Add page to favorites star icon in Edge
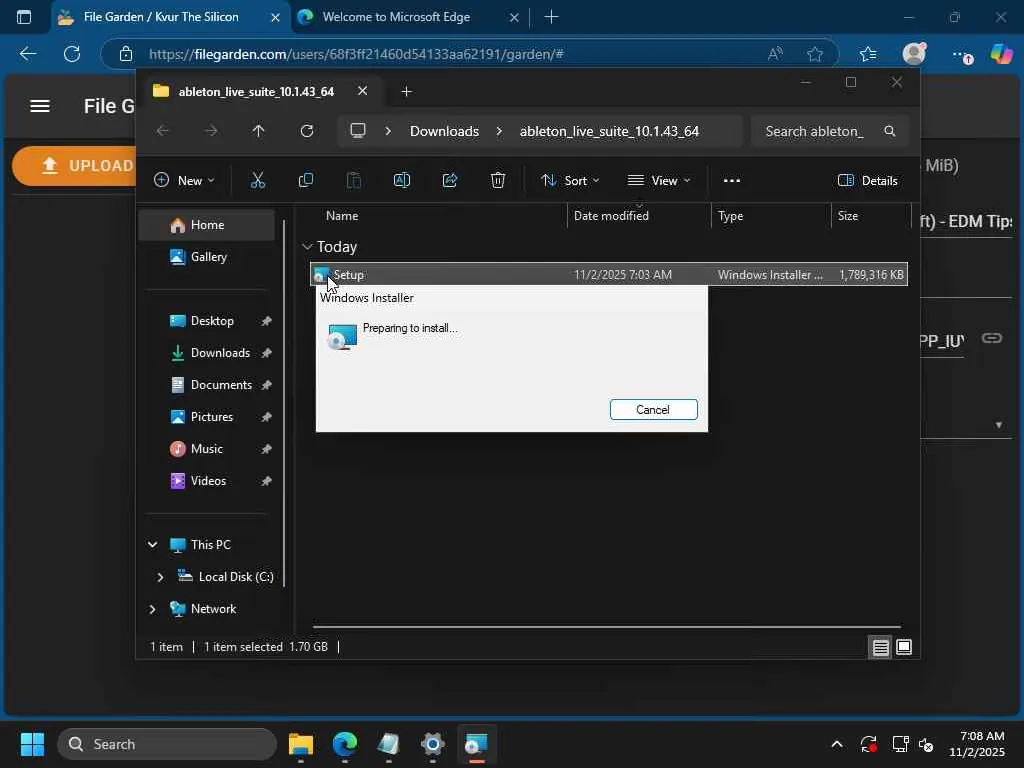Image resolution: width=1024 pixels, height=768 pixels. pyautogui.click(x=814, y=54)
